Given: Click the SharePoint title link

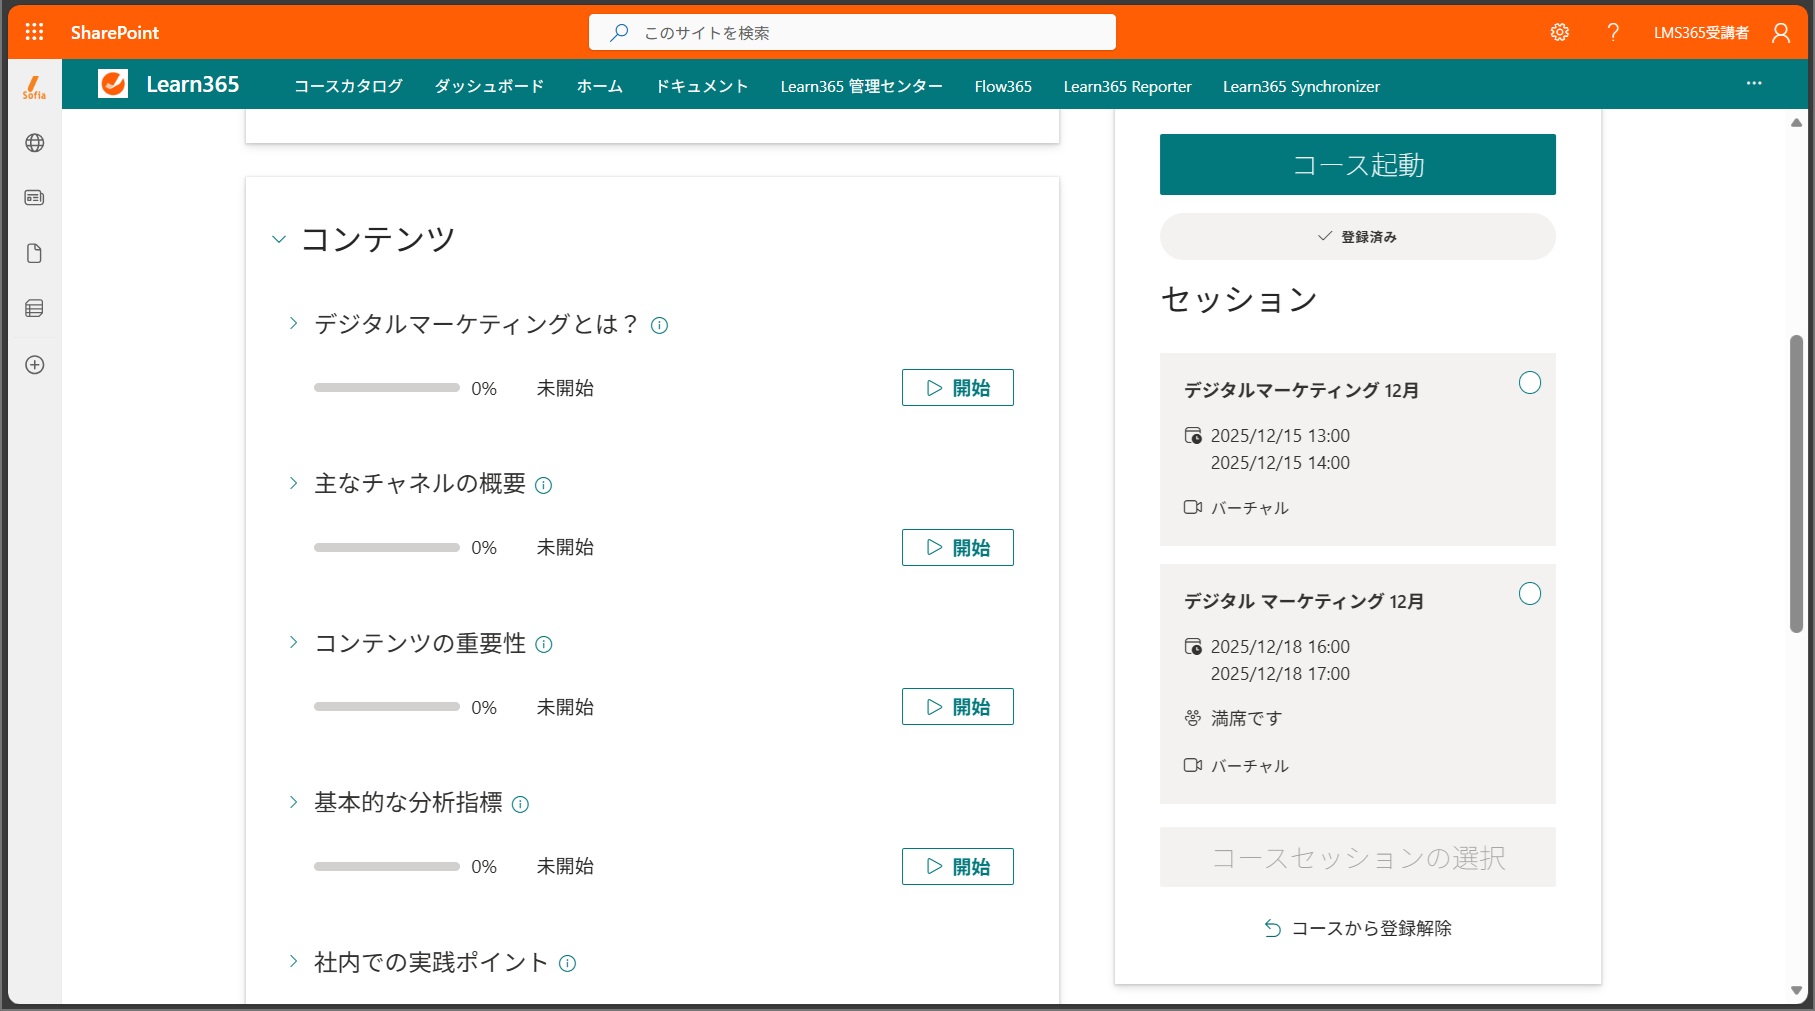Looking at the screenshot, I should 114,32.
